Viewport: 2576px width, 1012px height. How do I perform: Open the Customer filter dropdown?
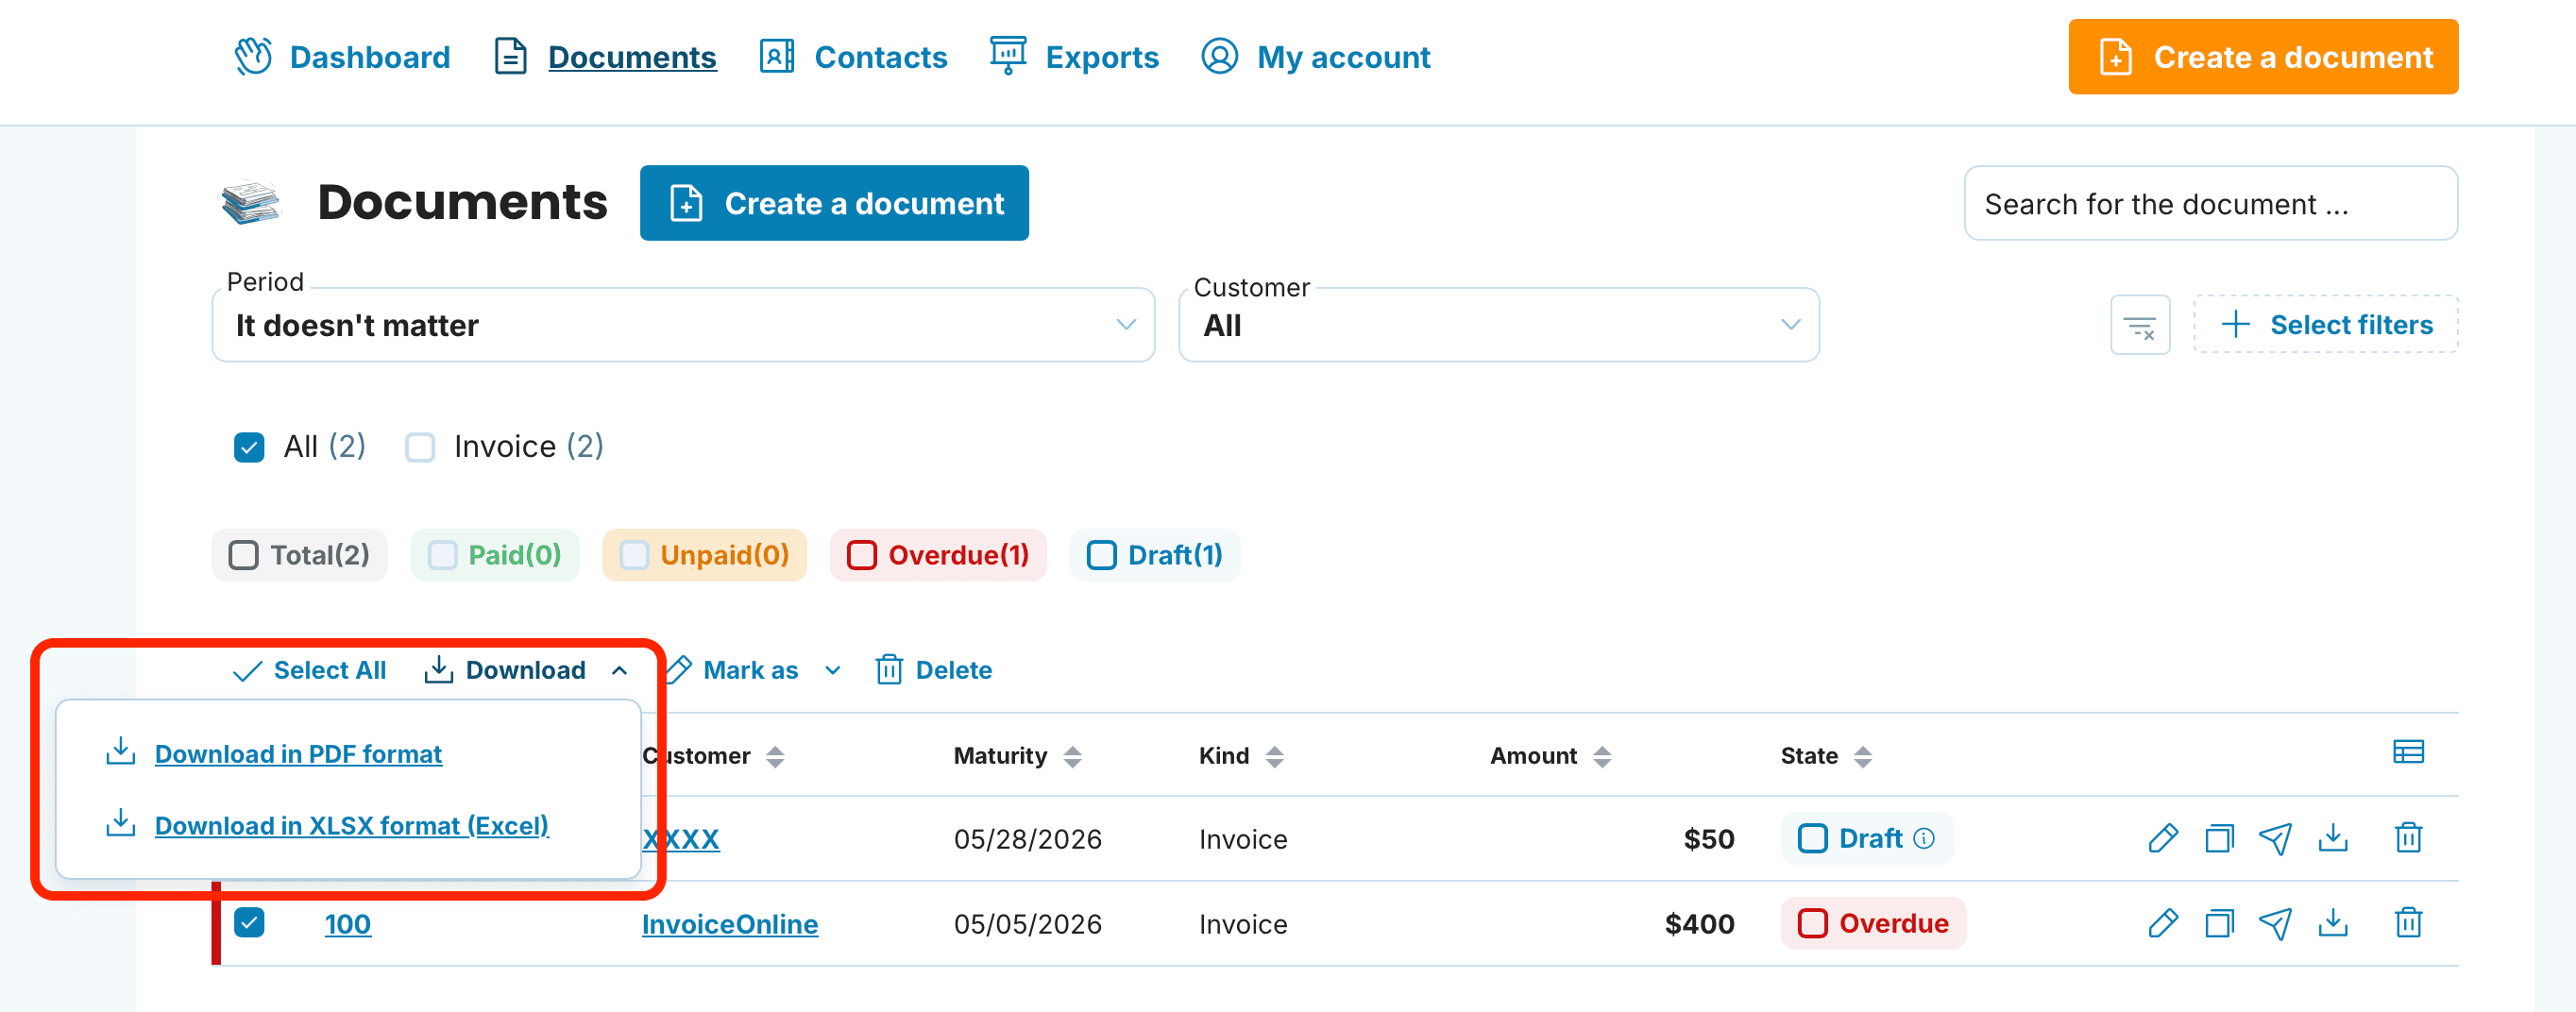pyautogui.click(x=1498, y=325)
